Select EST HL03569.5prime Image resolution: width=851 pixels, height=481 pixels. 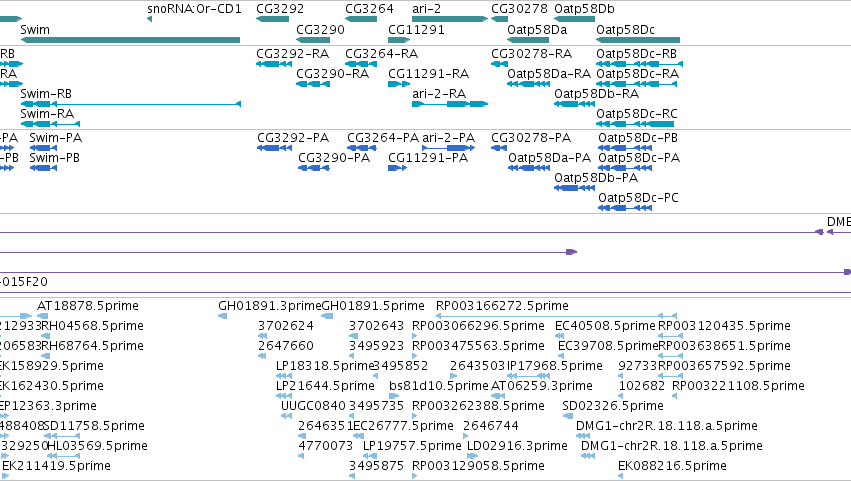tap(64, 456)
